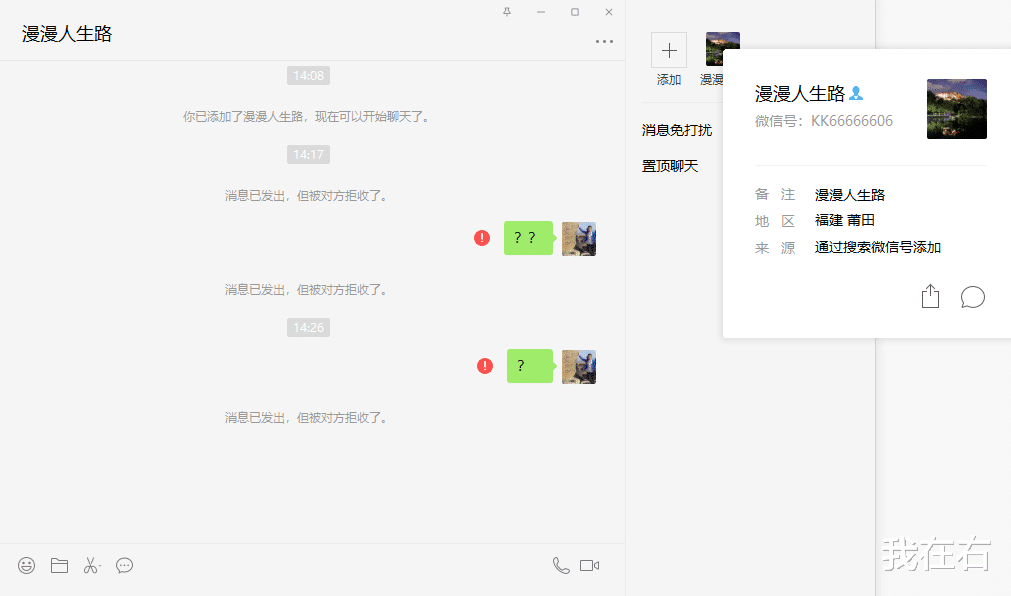Image resolution: width=1011 pixels, height=596 pixels.
Task: Click 添加 to add a member
Action: (668, 48)
